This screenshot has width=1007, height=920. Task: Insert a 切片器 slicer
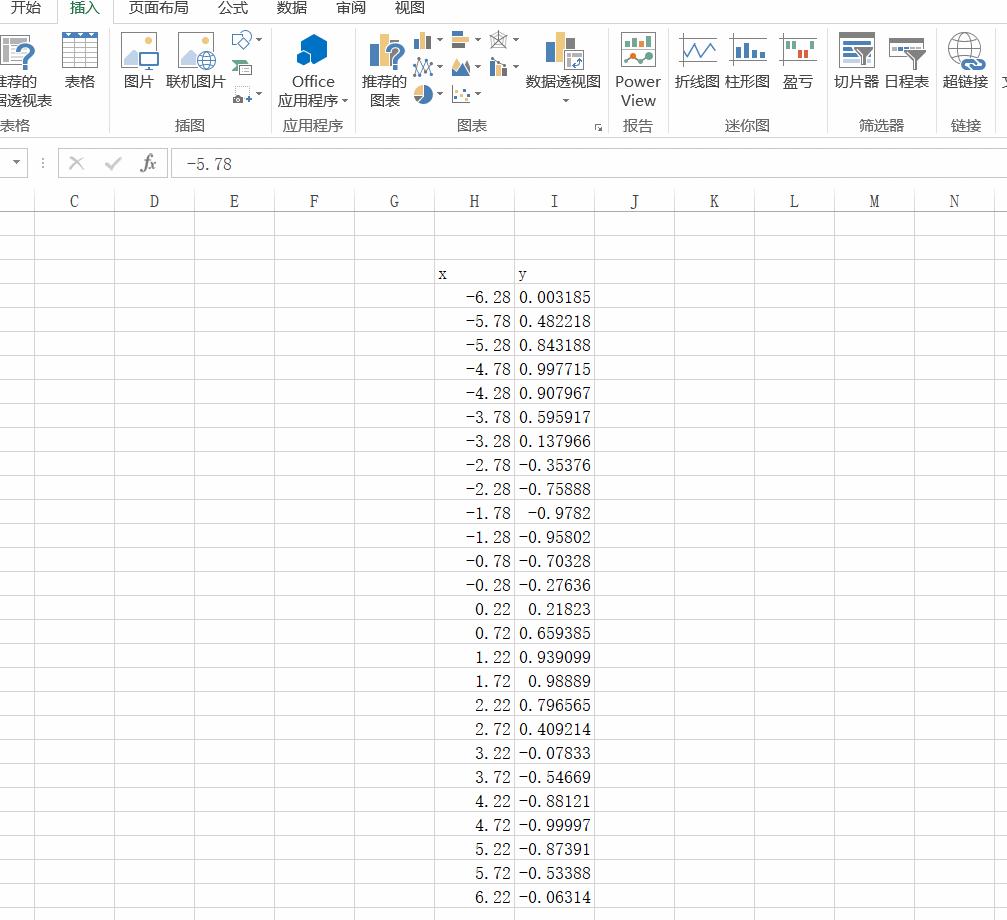tap(856, 60)
